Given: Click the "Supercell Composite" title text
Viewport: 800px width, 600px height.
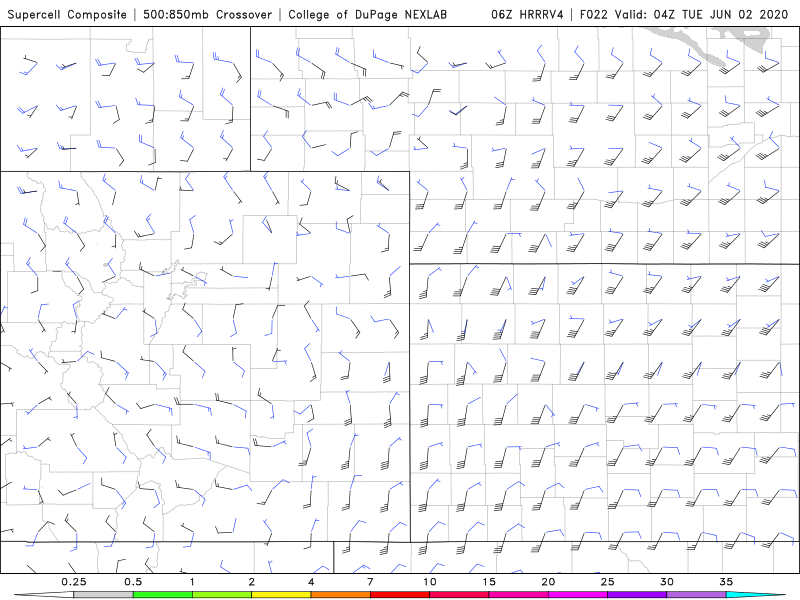Looking at the screenshot, I should [67, 14].
